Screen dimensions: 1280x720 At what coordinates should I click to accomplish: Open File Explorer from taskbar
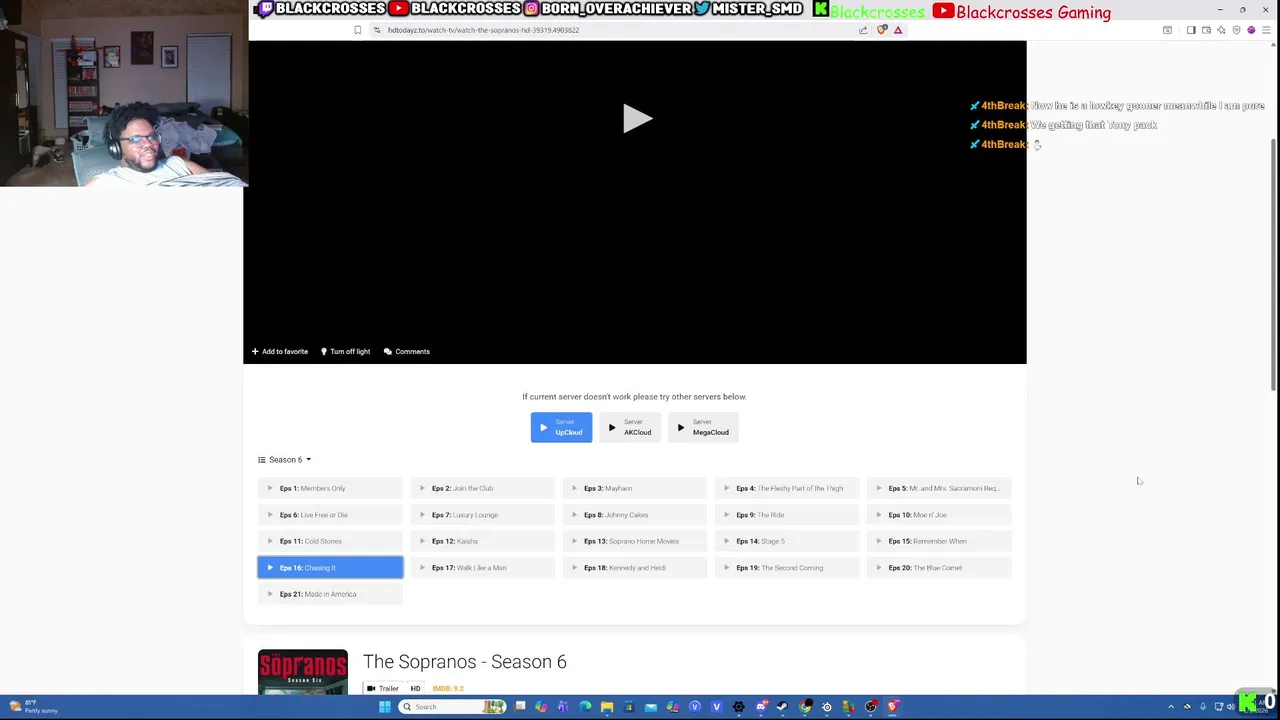tap(607, 707)
